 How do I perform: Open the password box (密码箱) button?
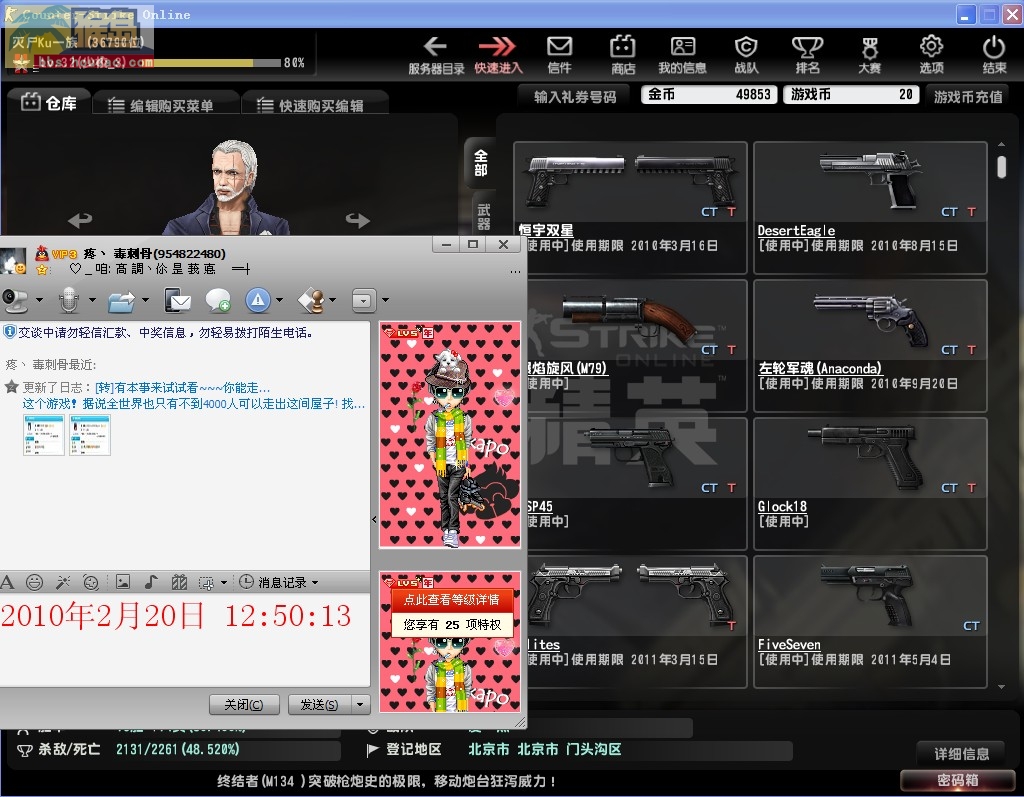pos(957,780)
